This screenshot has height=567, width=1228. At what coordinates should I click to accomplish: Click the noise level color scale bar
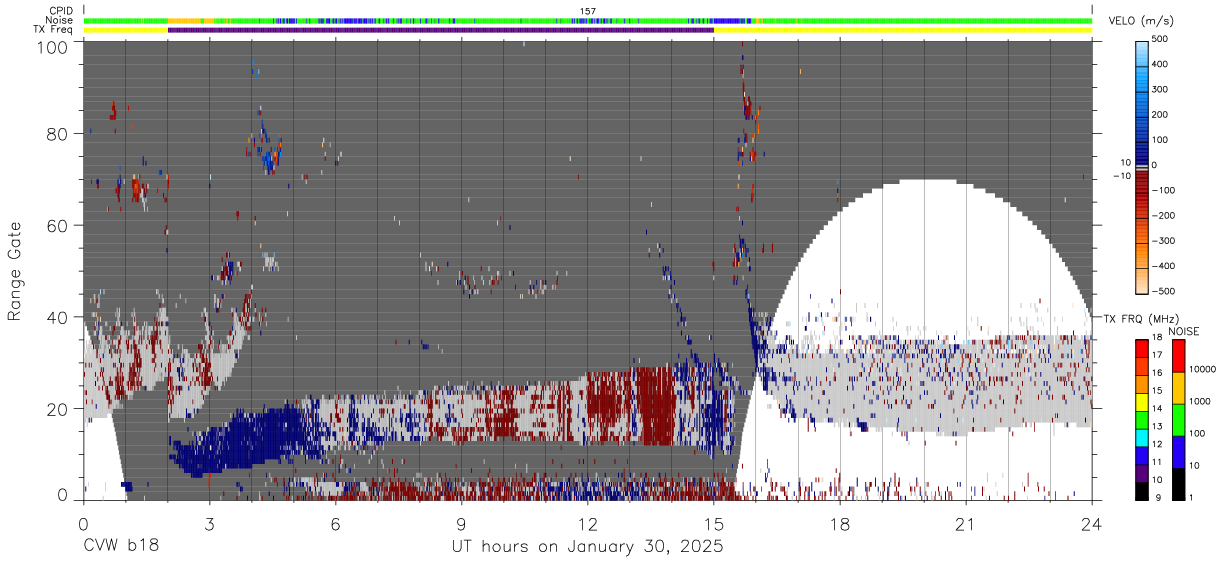pyautogui.click(x=1179, y=419)
